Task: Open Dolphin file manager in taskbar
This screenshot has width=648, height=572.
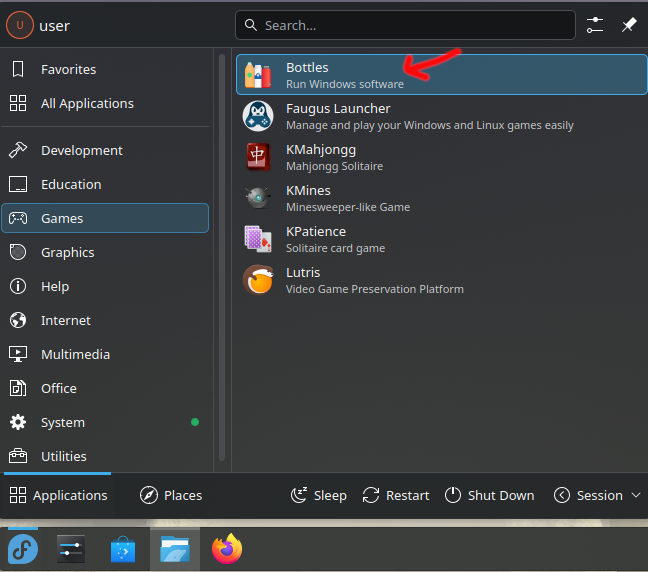Action: click(175, 549)
